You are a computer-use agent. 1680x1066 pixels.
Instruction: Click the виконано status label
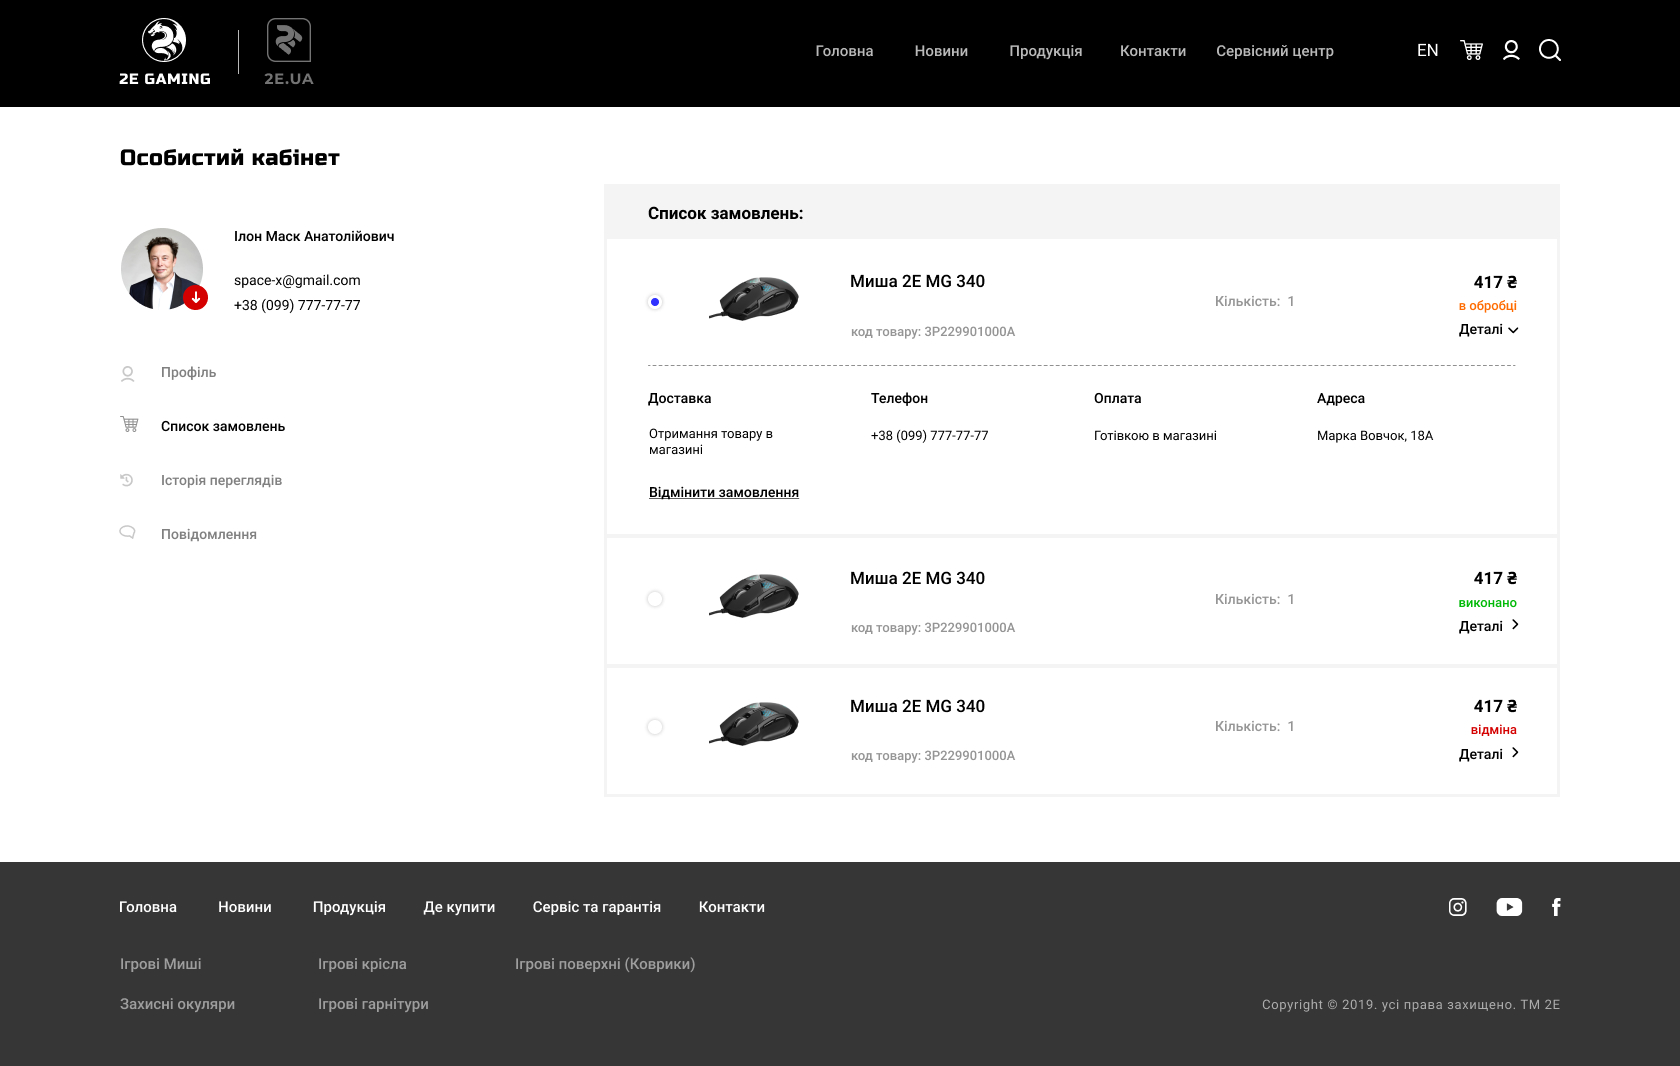coord(1488,603)
